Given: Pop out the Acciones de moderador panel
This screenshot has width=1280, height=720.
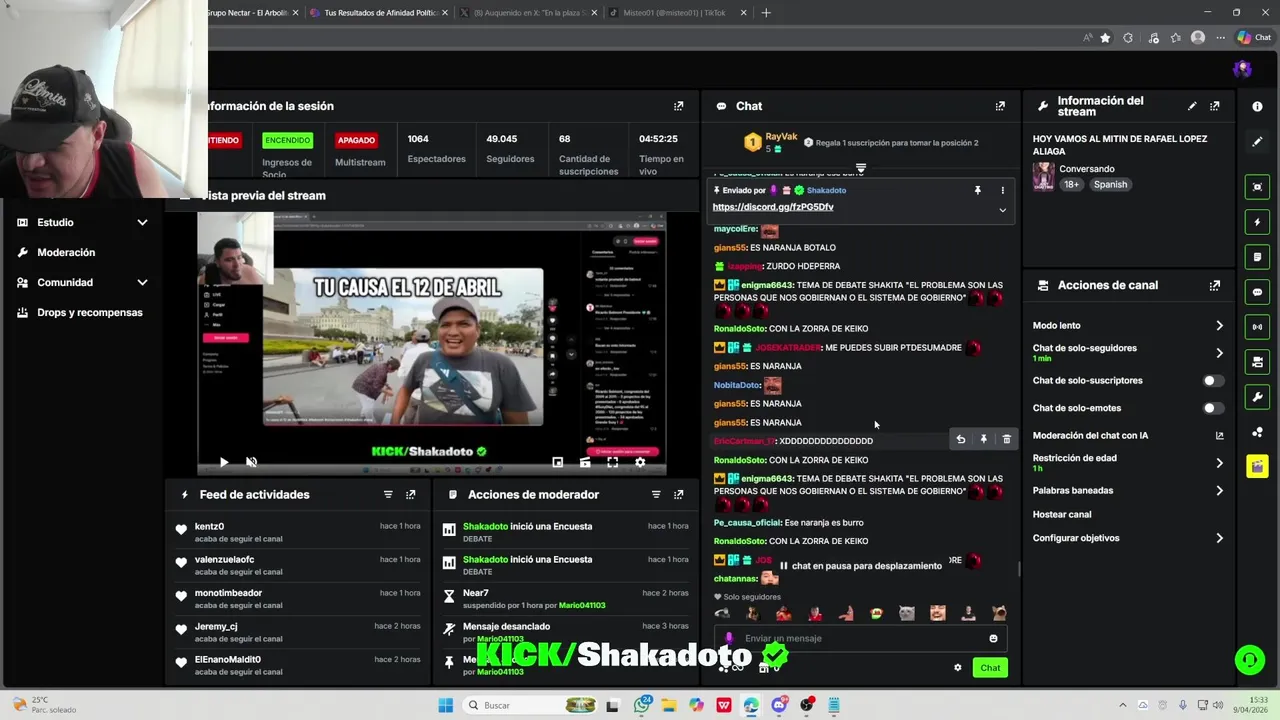Looking at the screenshot, I should 679,494.
